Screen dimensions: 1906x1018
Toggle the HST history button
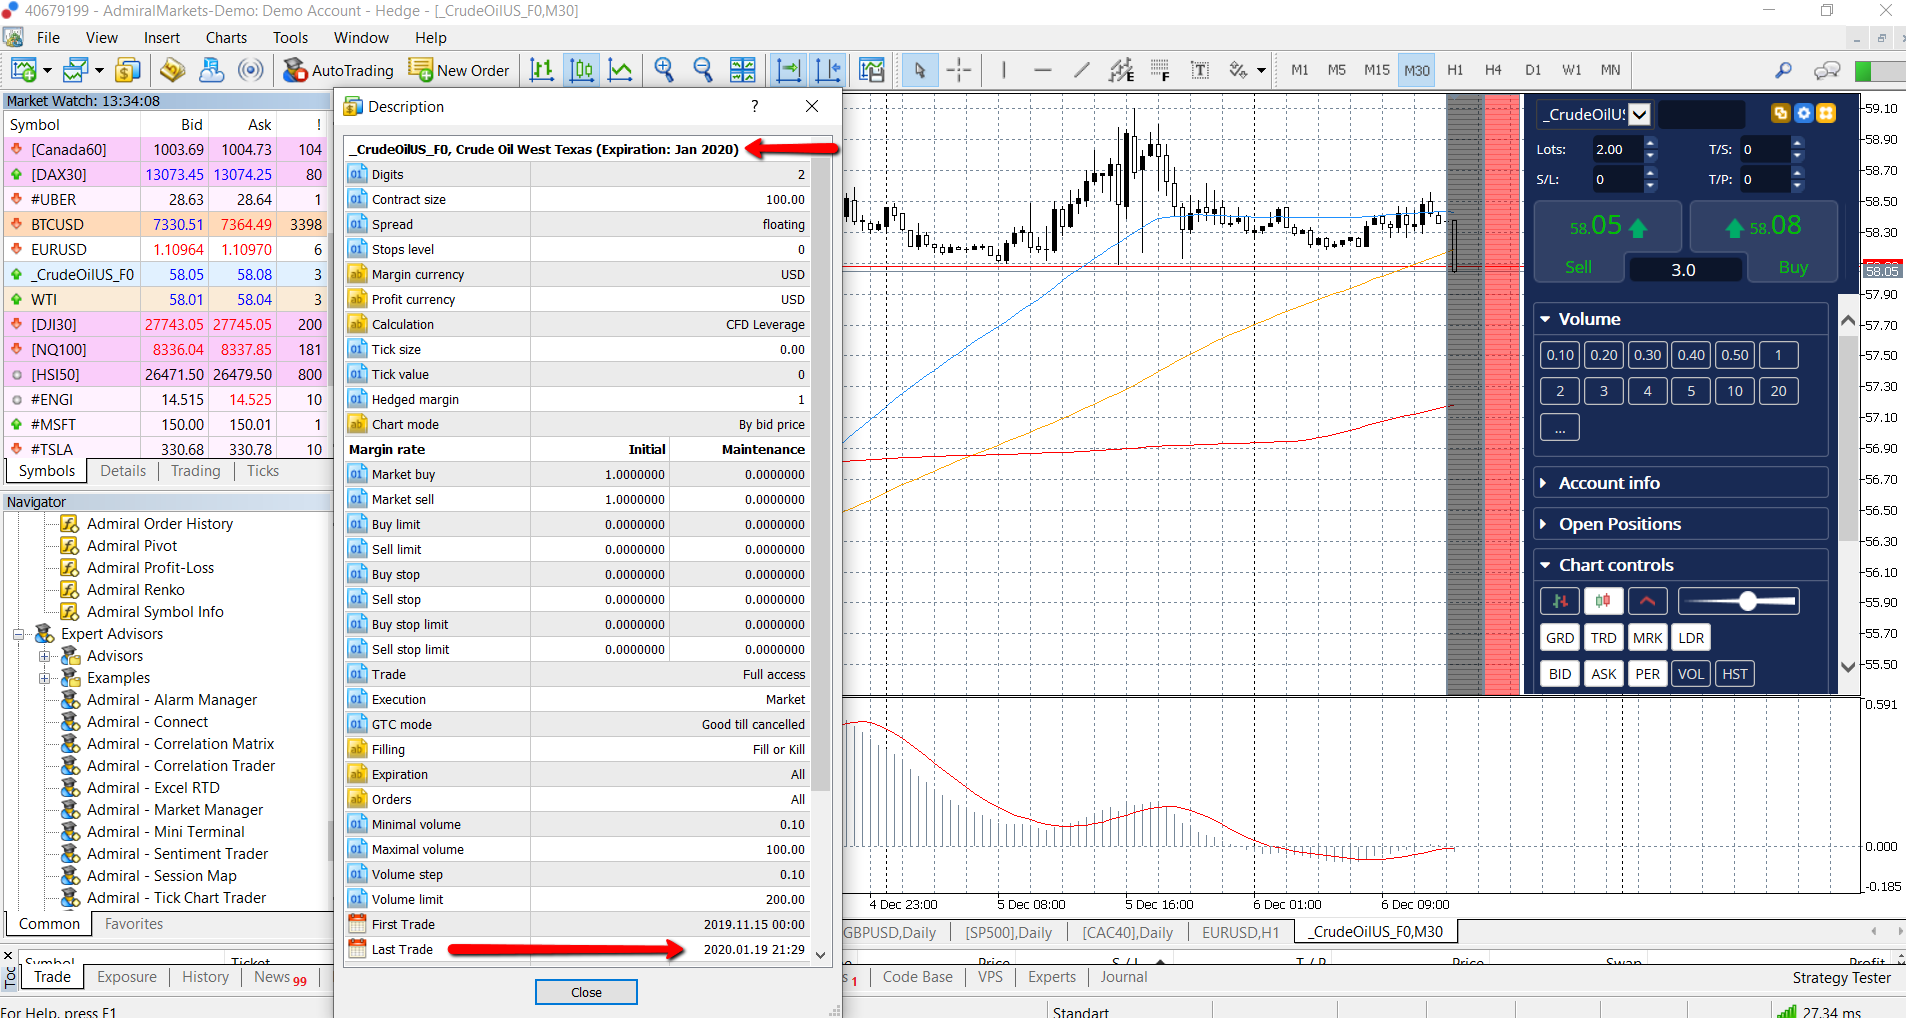[x=1735, y=674]
